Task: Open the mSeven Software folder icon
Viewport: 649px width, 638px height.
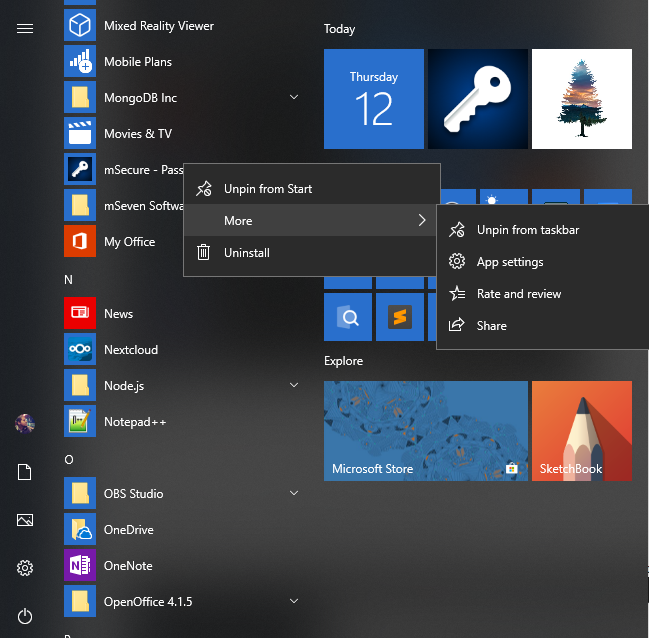Action: click(80, 205)
